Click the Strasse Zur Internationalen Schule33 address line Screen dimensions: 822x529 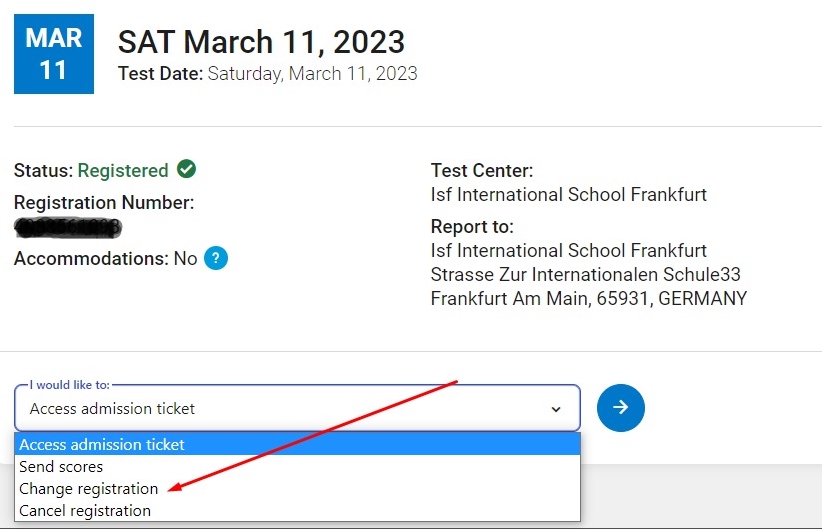(585, 274)
